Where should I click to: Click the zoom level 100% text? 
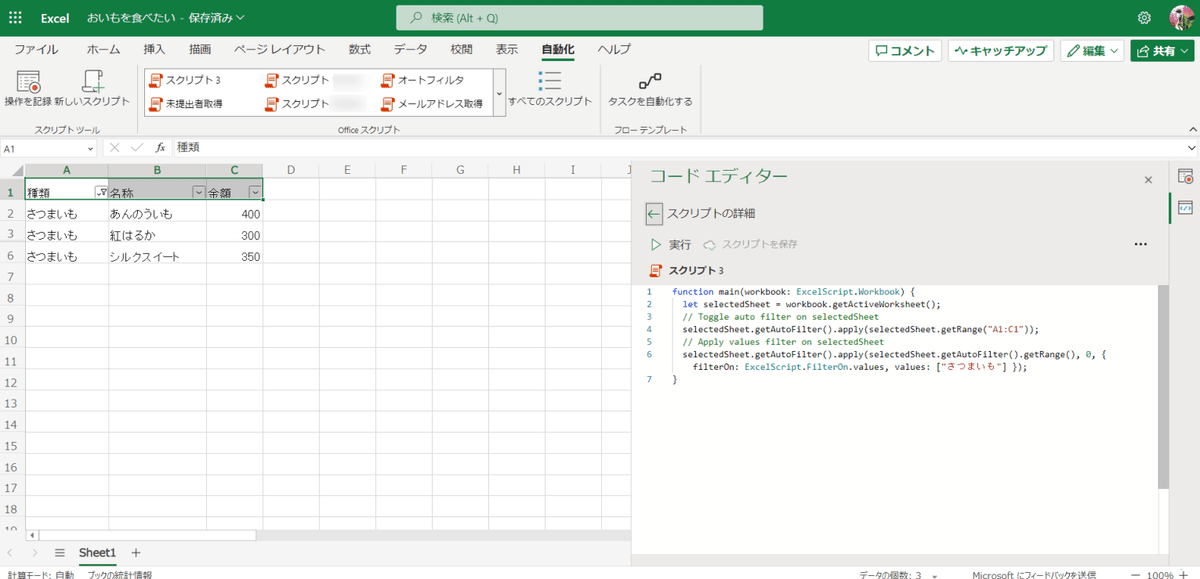tap(1162, 575)
